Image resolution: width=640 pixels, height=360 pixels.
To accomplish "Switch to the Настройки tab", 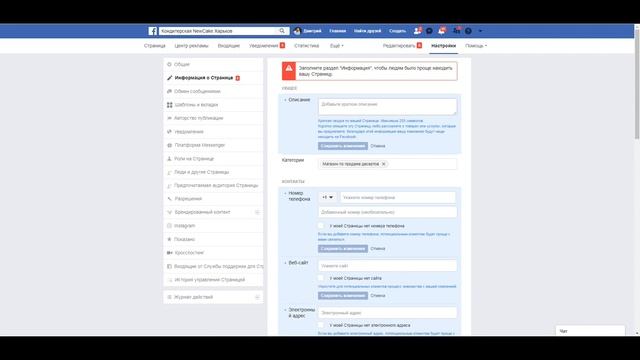I will point(443,46).
